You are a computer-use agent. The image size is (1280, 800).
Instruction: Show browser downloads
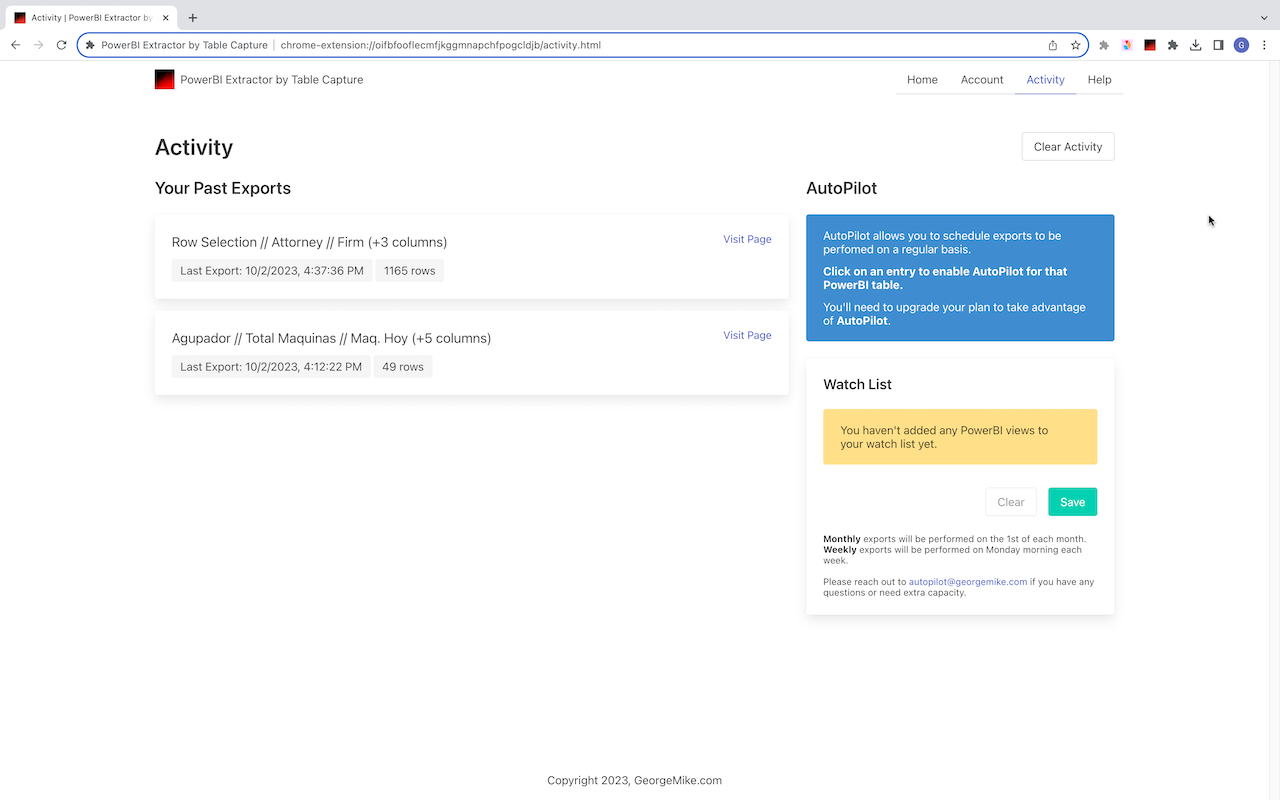tap(1195, 45)
